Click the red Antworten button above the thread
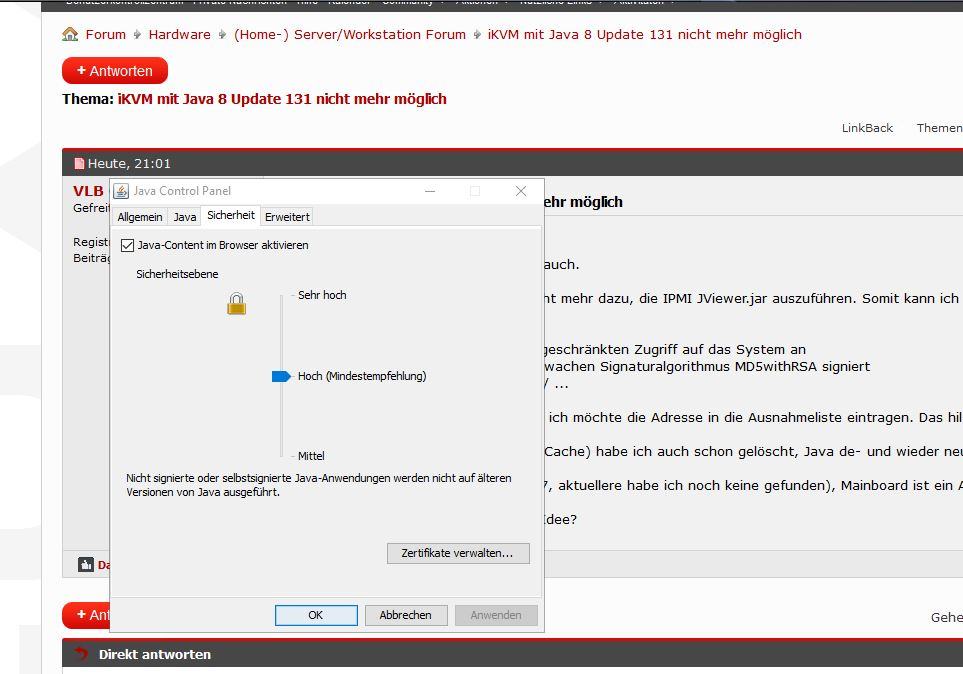The image size is (963, 674). tap(115, 71)
